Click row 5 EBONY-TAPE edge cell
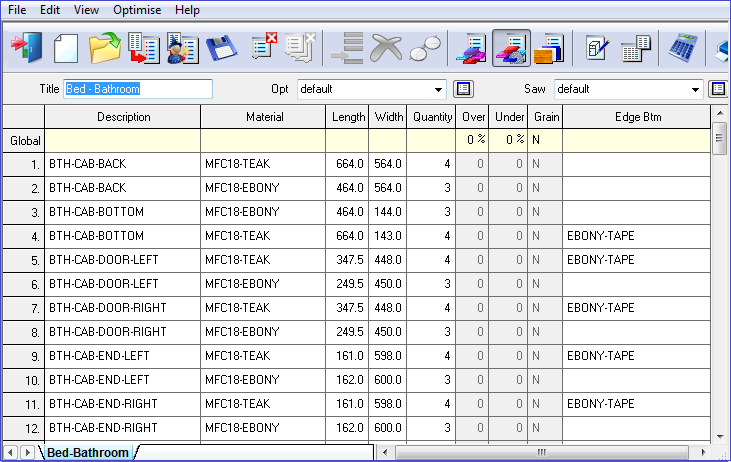This screenshot has width=731, height=462. click(x=637, y=260)
